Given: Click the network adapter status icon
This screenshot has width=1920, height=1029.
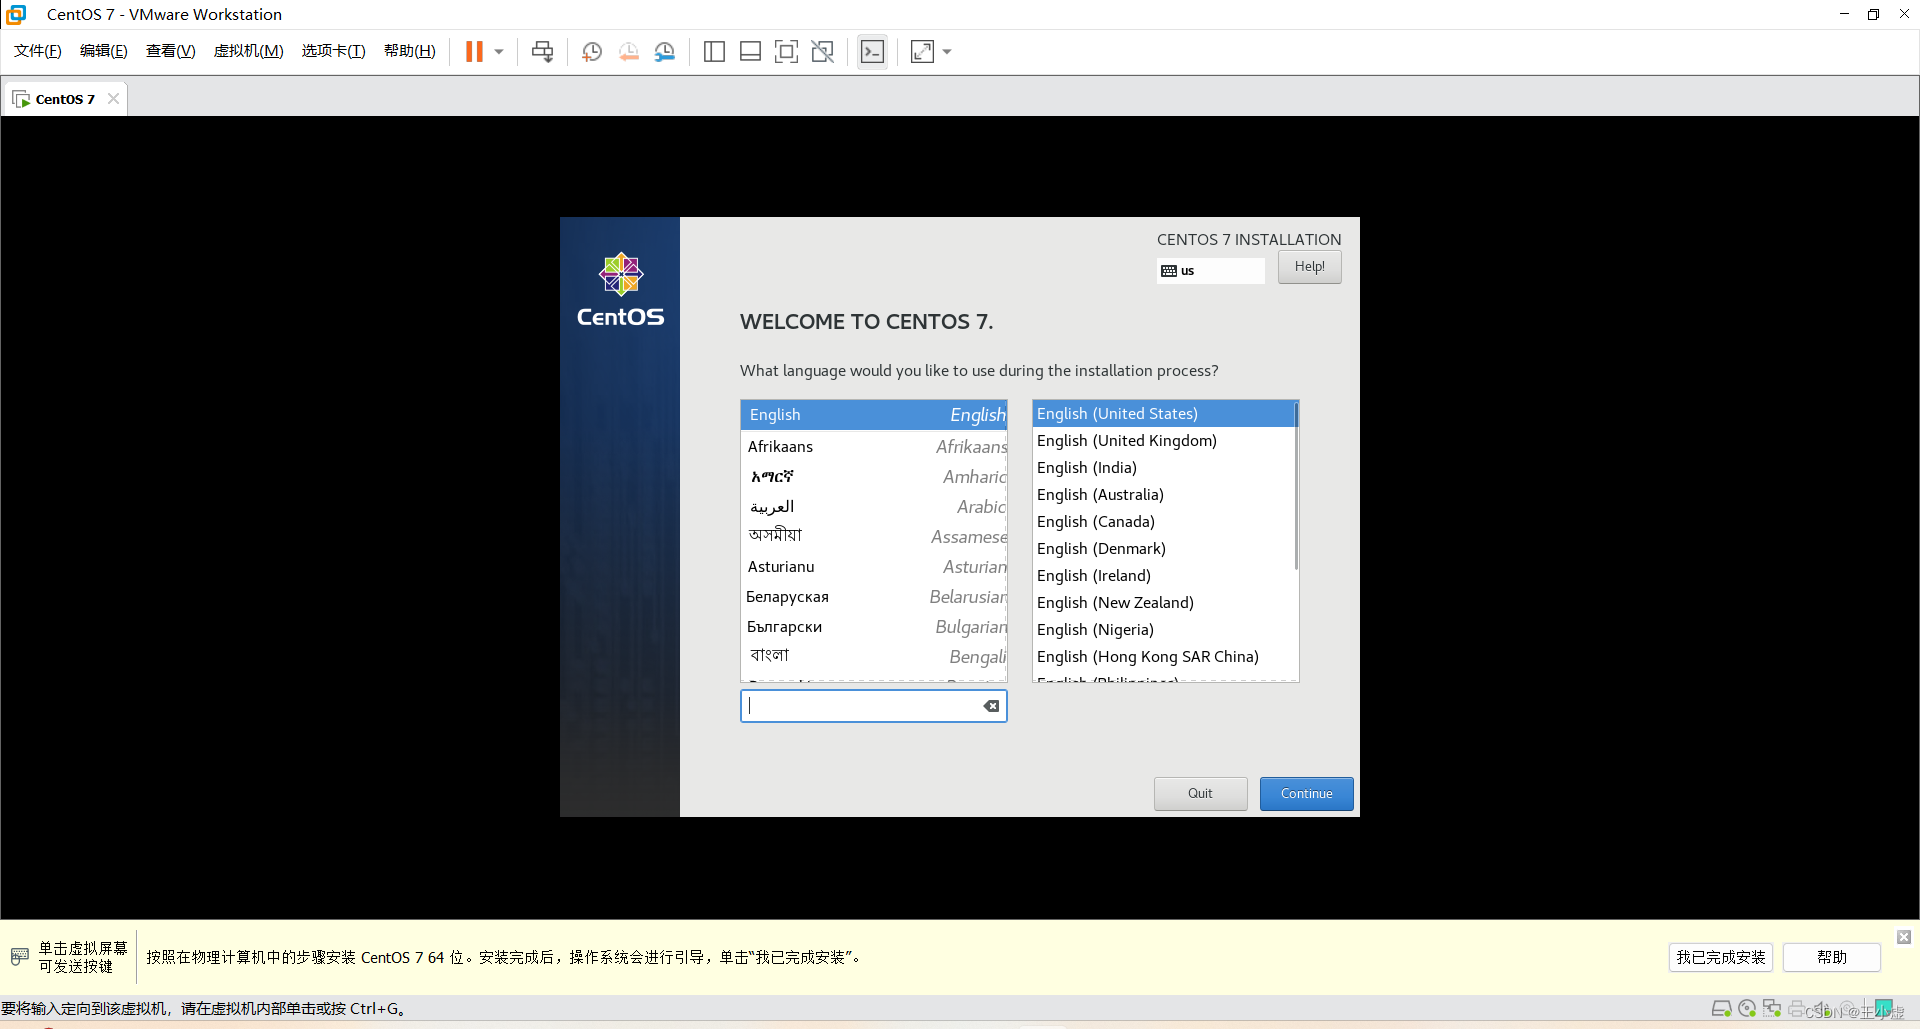Looking at the screenshot, I should tap(1772, 1009).
